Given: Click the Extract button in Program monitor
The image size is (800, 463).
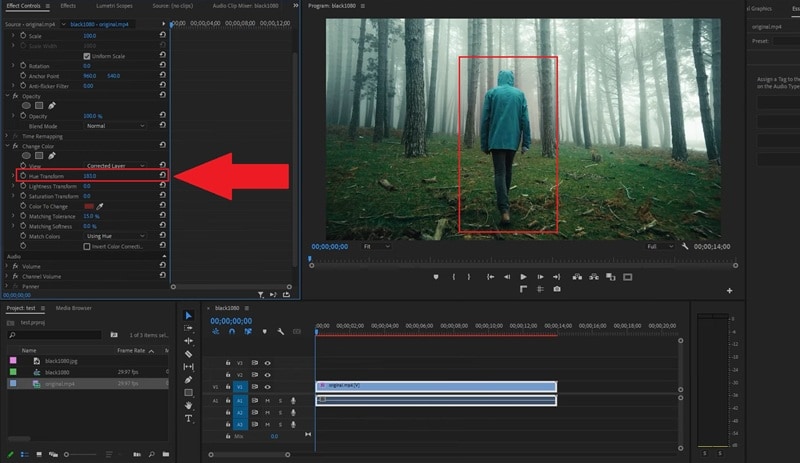Looking at the screenshot, I should point(594,277).
